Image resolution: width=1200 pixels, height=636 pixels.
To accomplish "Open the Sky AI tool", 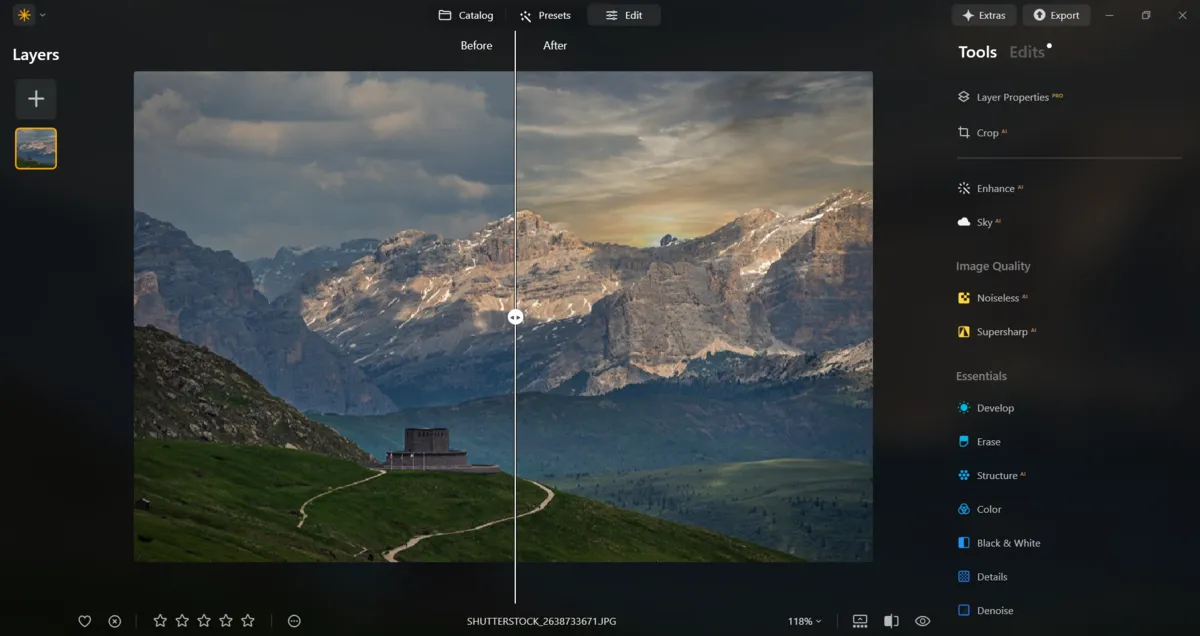I will pos(986,221).
